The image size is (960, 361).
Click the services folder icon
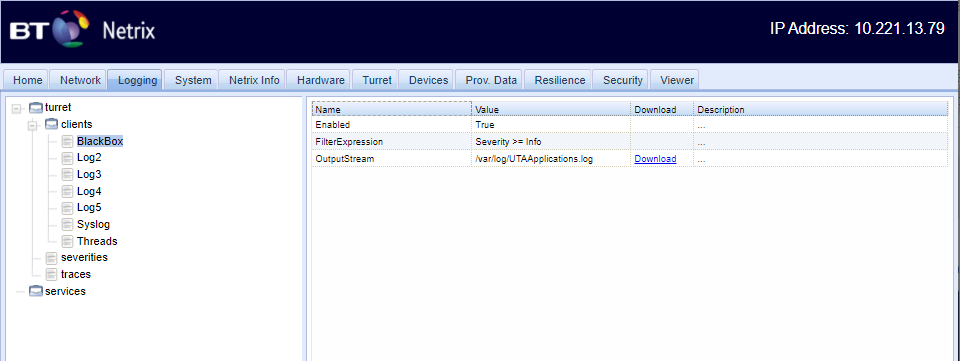coord(37,291)
